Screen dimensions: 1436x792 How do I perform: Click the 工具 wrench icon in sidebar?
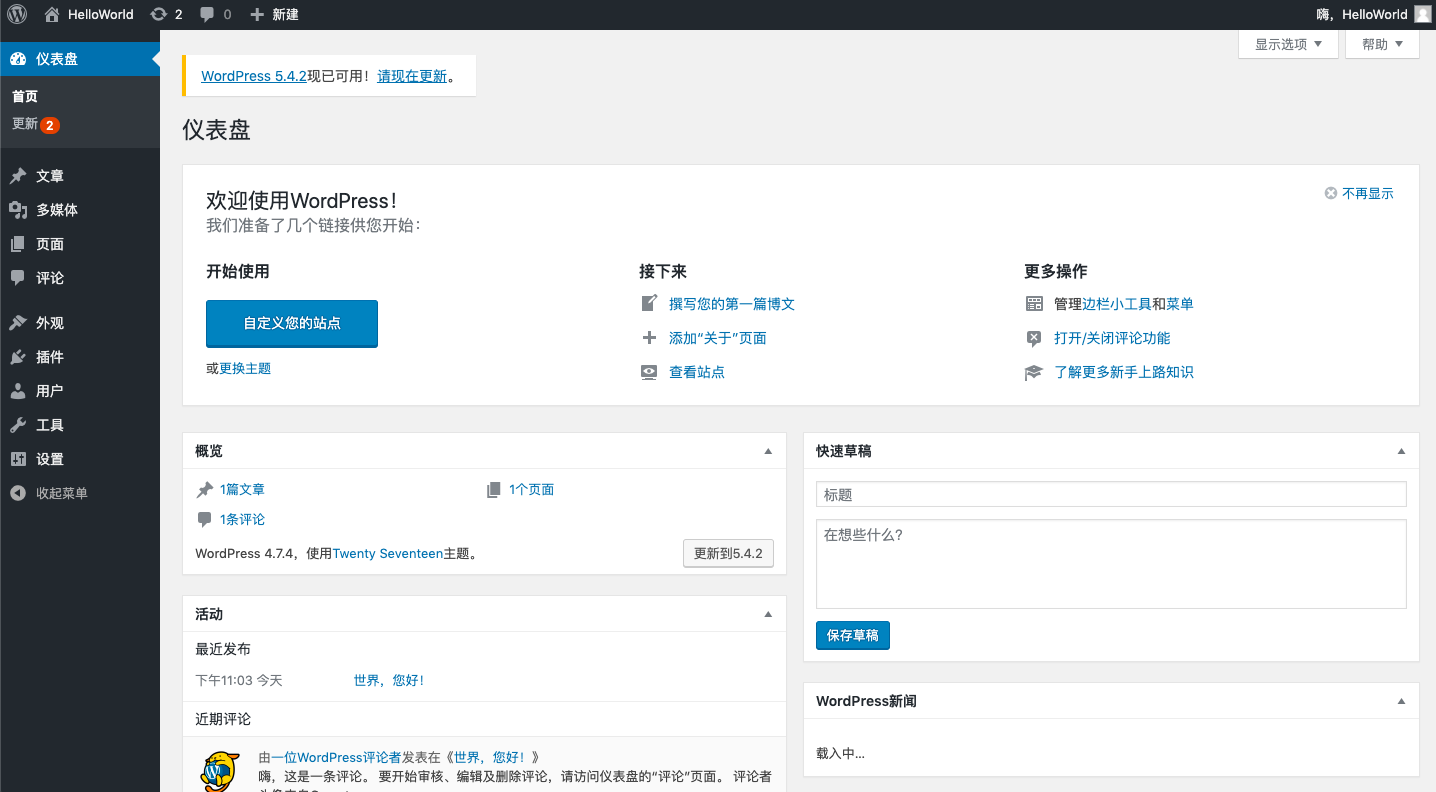(x=18, y=425)
